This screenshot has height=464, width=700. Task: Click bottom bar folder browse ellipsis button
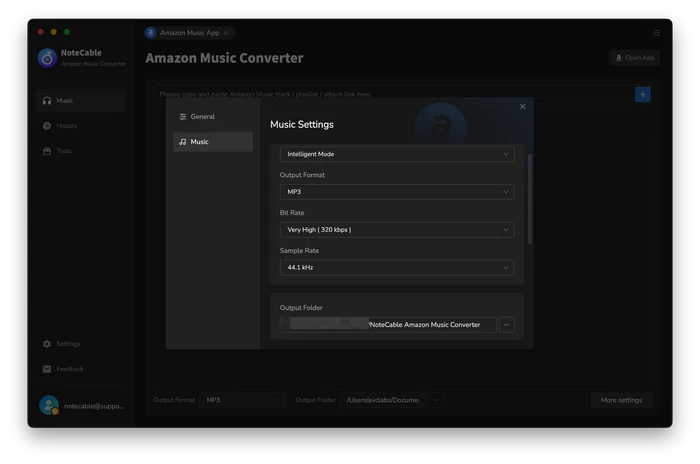(437, 400)
